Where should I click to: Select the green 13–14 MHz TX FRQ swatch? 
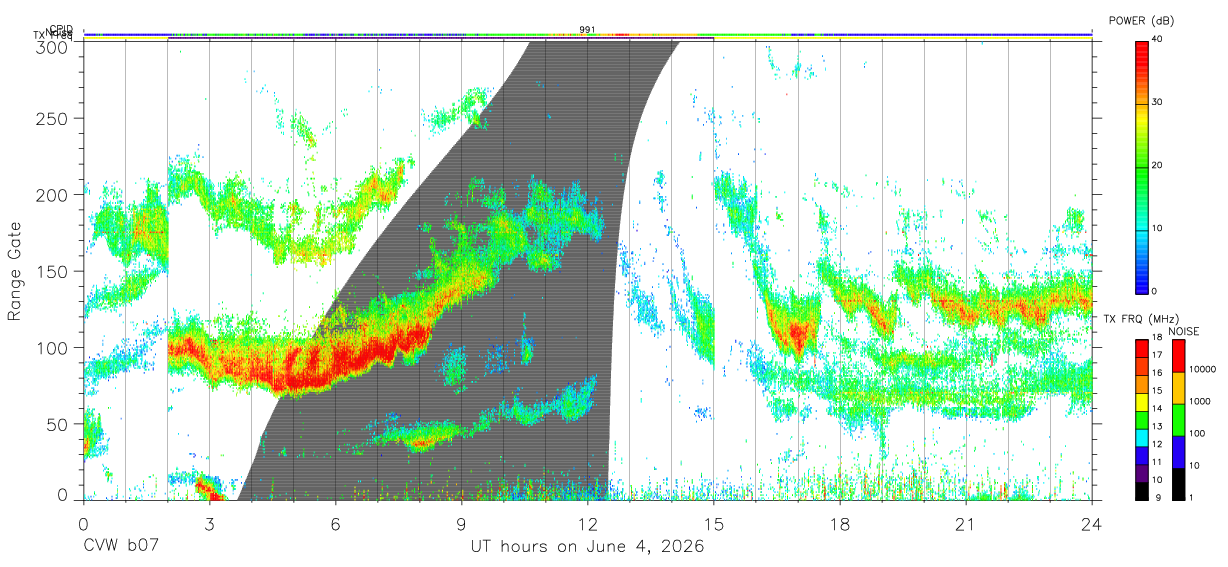(1141, 419)
